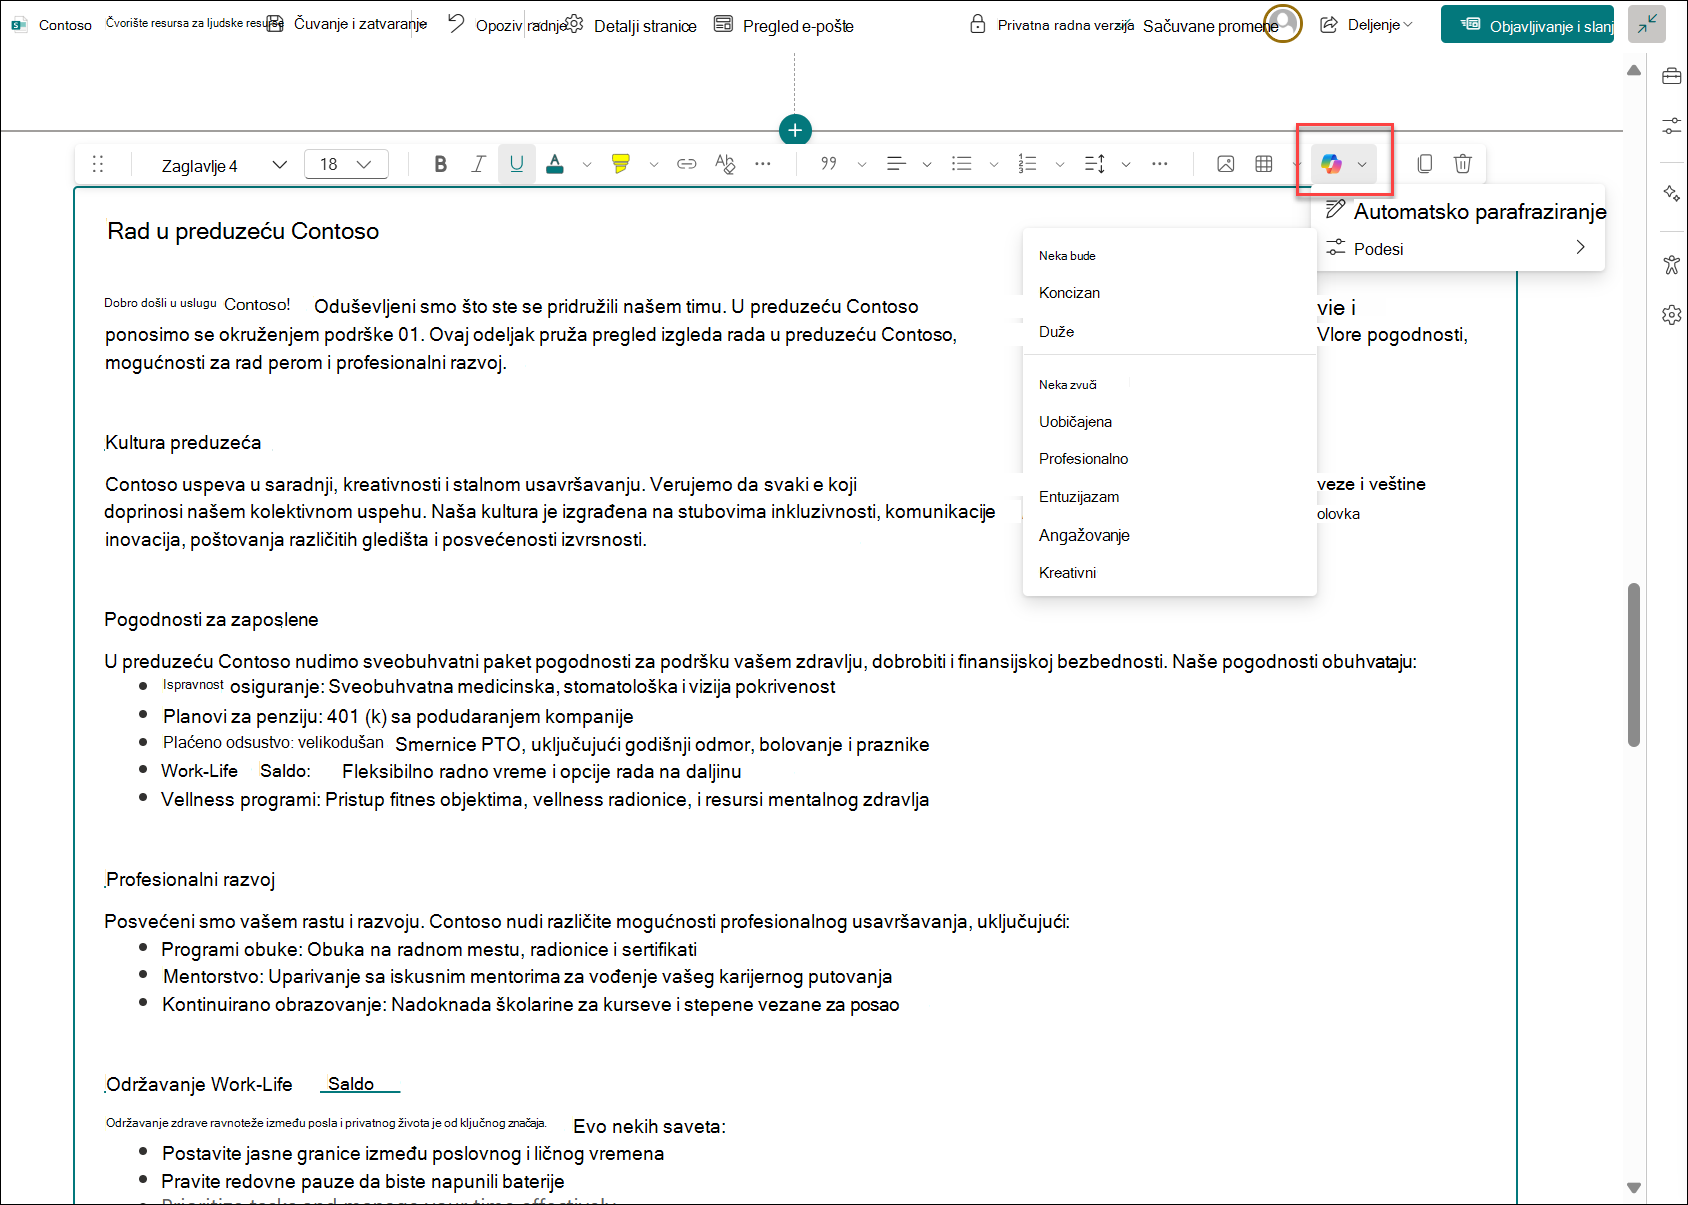Open the Deljenje share menu
The height and width of the screenshot is (1205, 1688).
pyautogui.click(x=1366, y=25)
